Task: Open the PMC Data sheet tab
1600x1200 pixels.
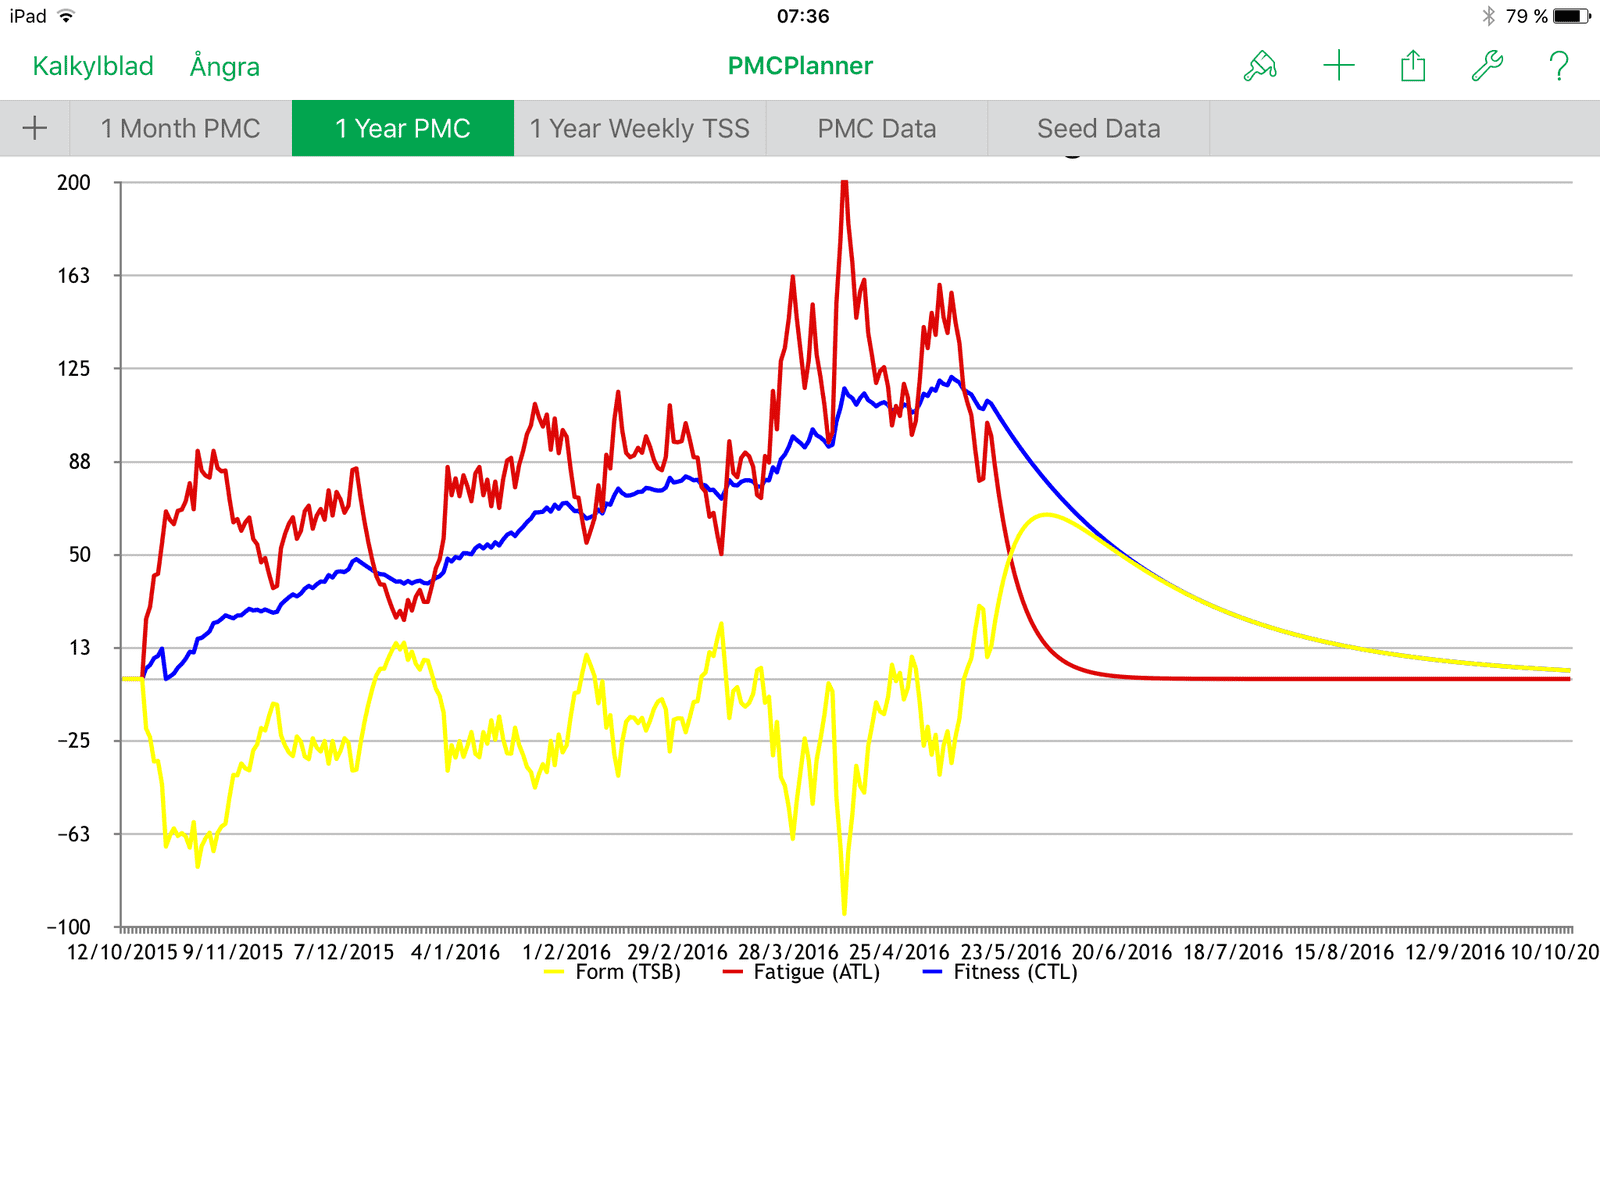Action: (x=876, y=128)
